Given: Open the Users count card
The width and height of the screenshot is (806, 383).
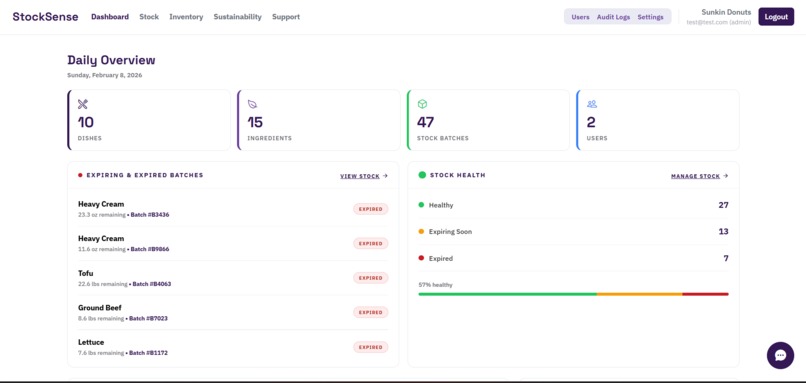Looking at the screenshot, I should [658, 120].
